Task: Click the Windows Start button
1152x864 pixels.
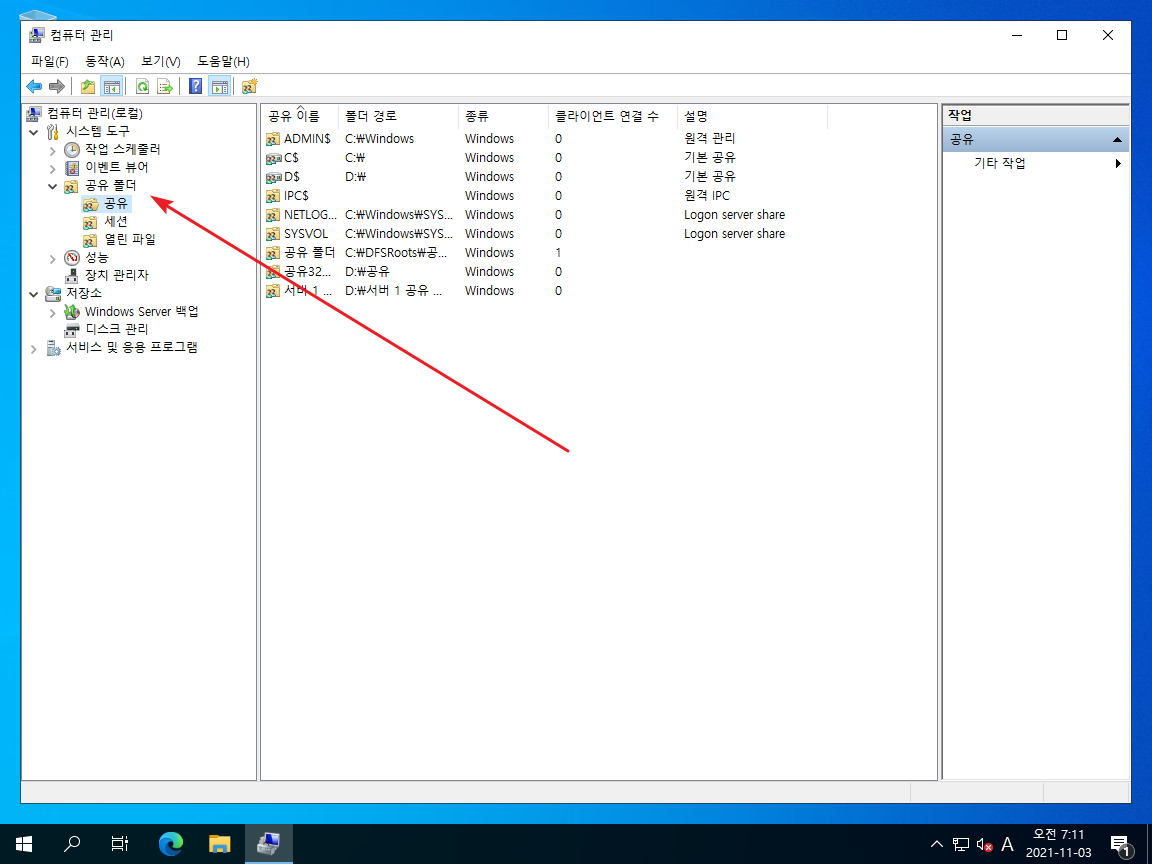Action: [24, 843]
